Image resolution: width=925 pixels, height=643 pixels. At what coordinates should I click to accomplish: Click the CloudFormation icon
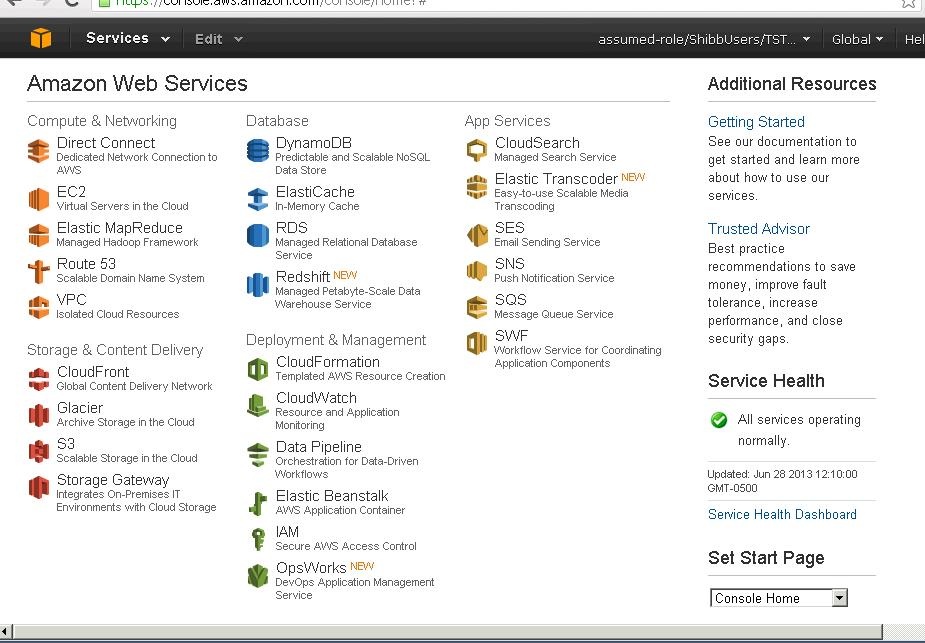click(x=258, y=370)
